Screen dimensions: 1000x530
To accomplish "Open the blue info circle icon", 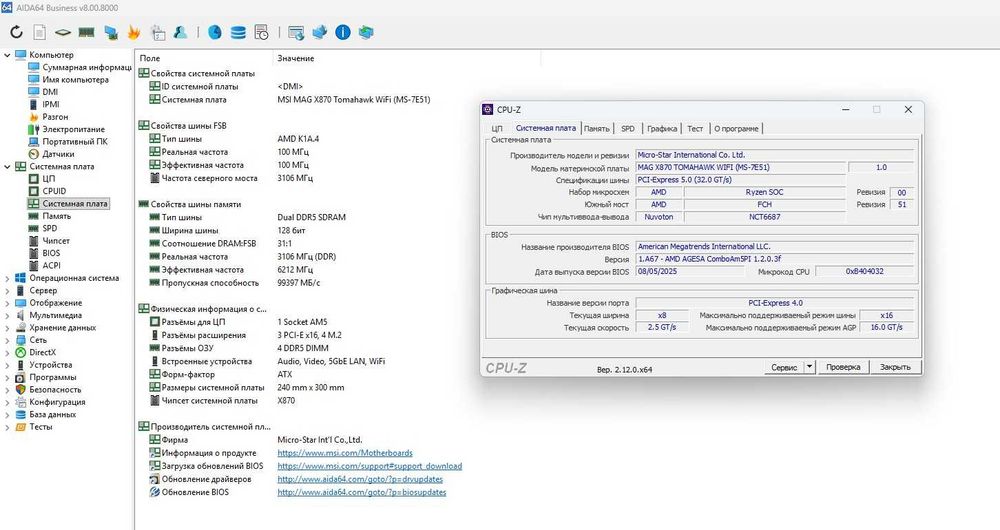I will coord(342,32).
